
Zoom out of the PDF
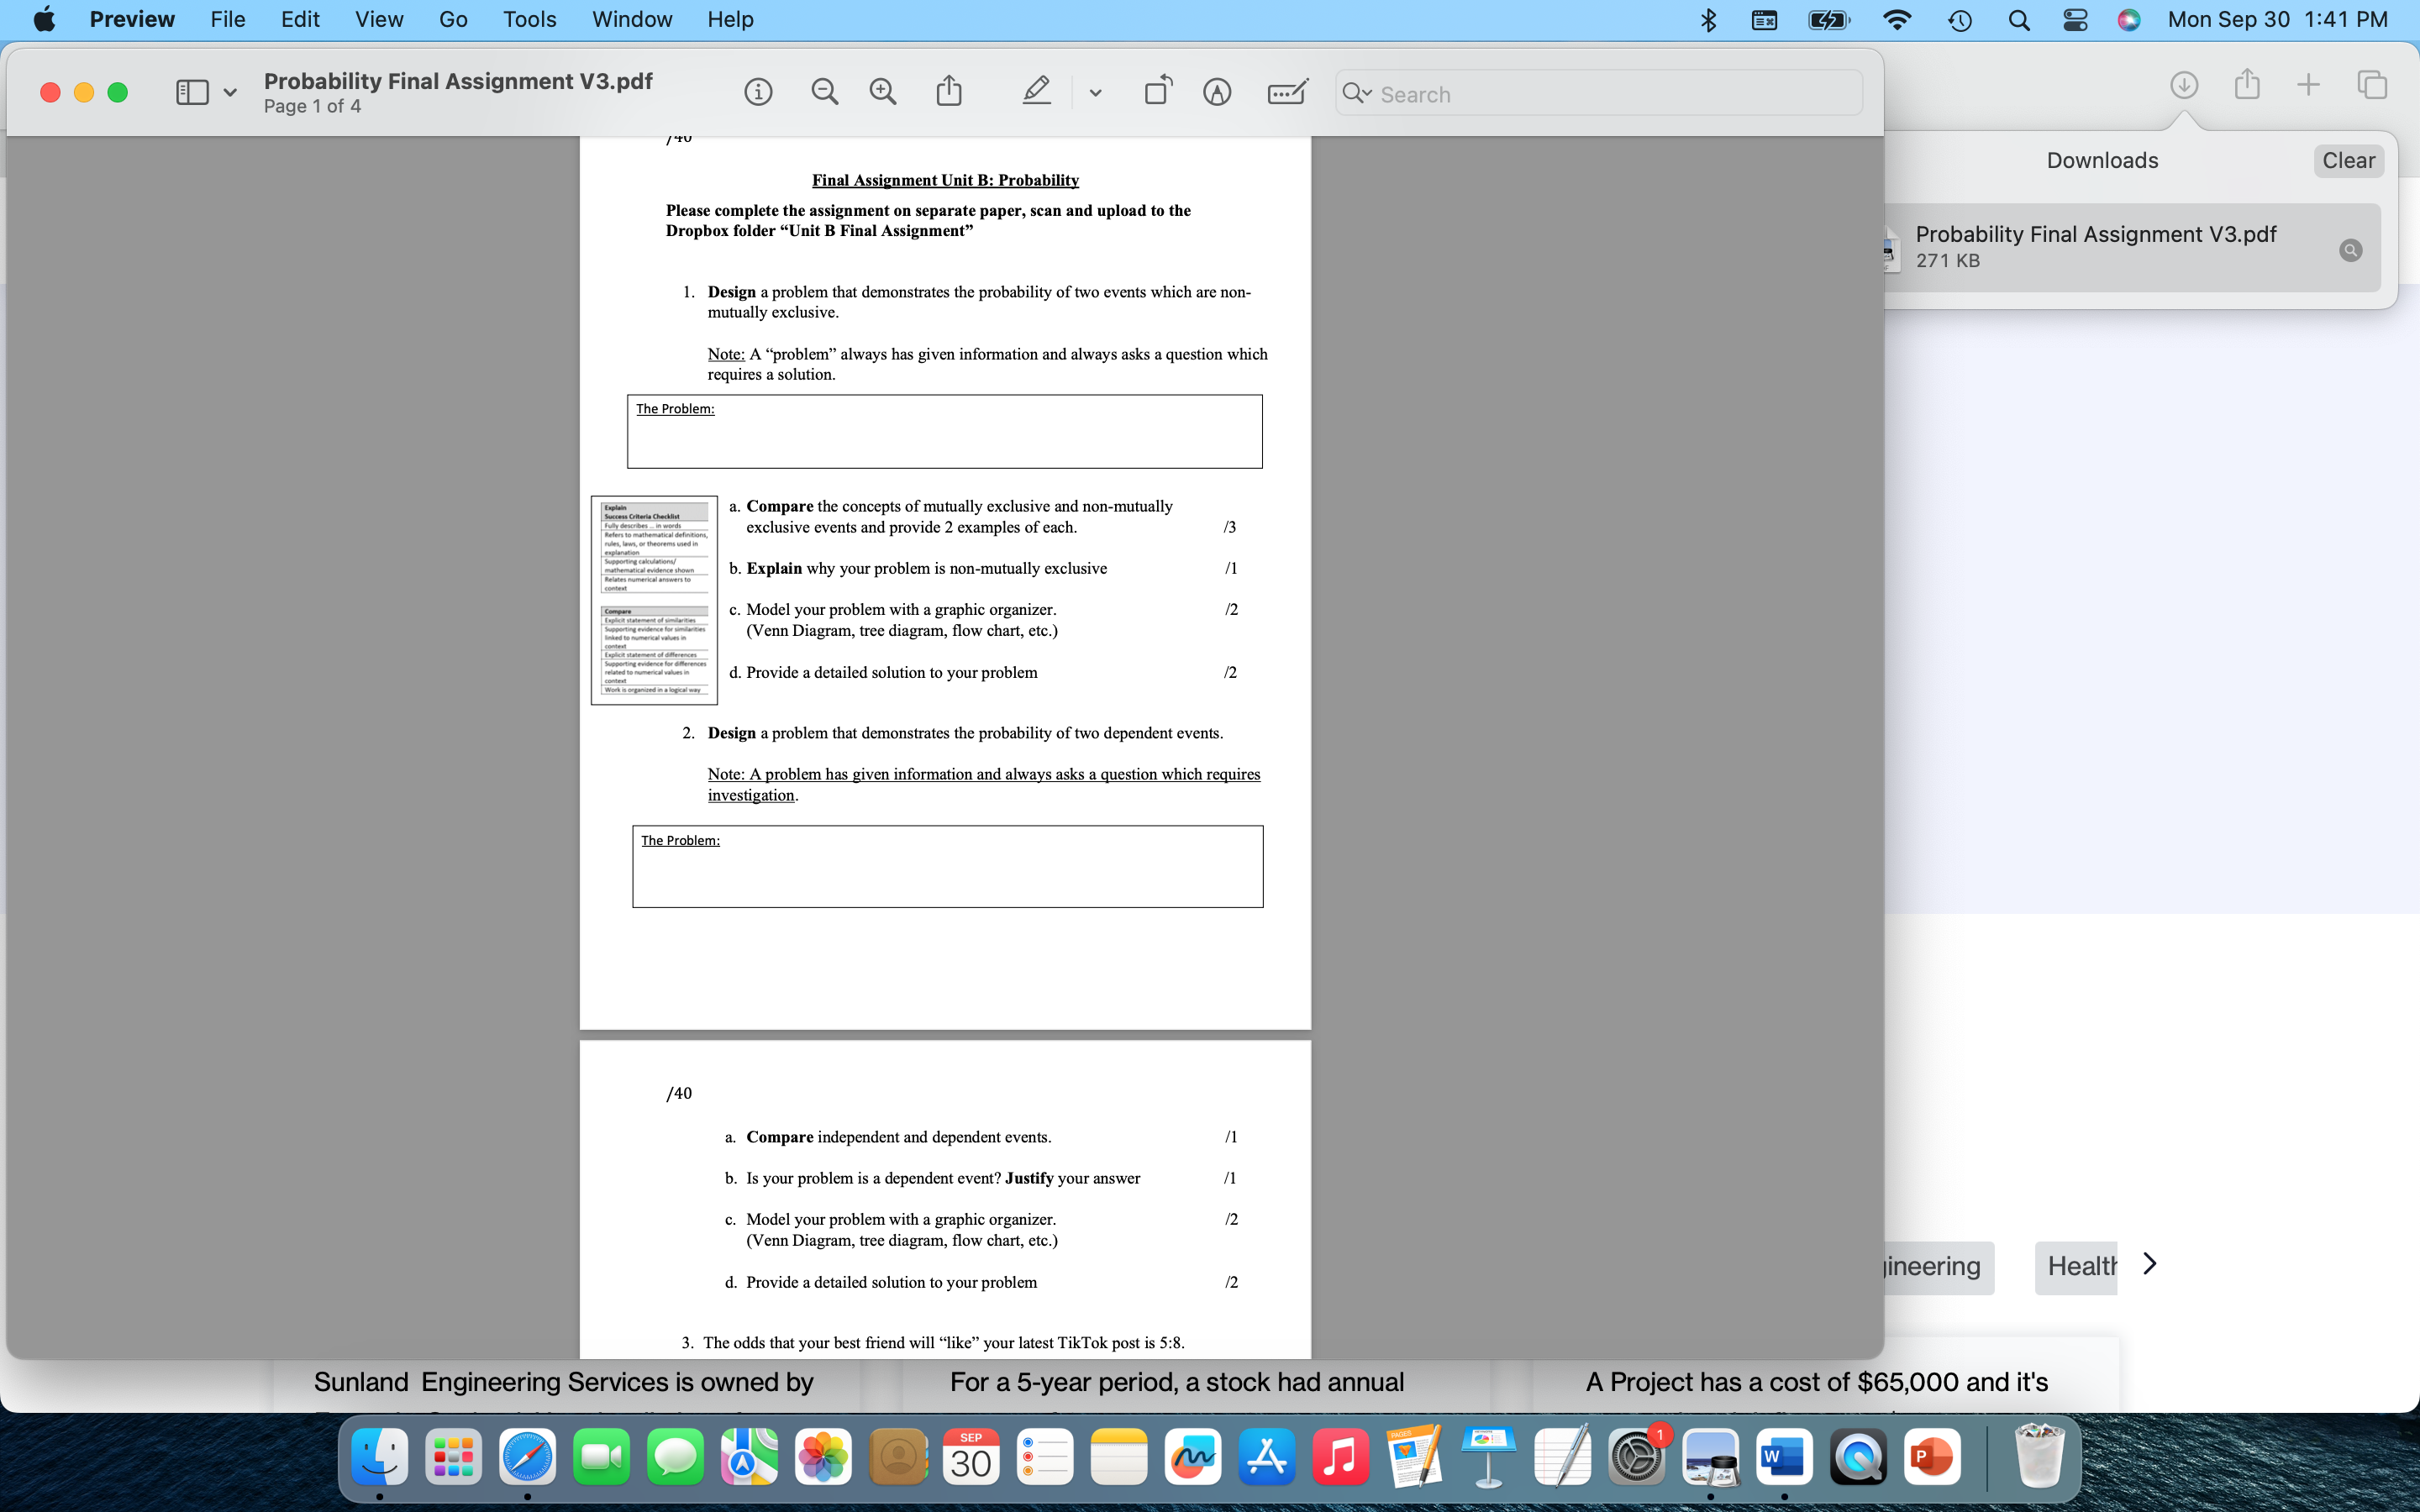824,91
